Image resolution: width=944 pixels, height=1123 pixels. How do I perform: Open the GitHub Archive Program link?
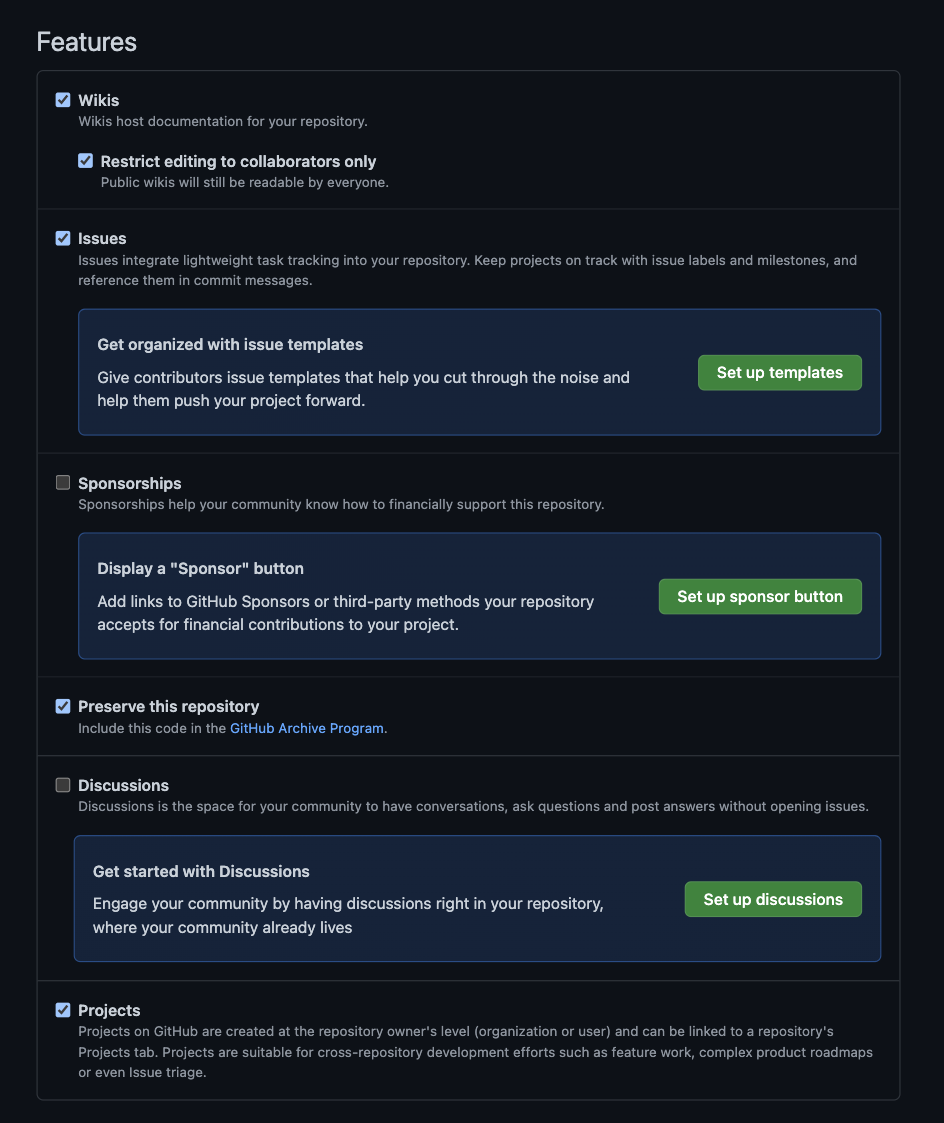coord(306,728)
